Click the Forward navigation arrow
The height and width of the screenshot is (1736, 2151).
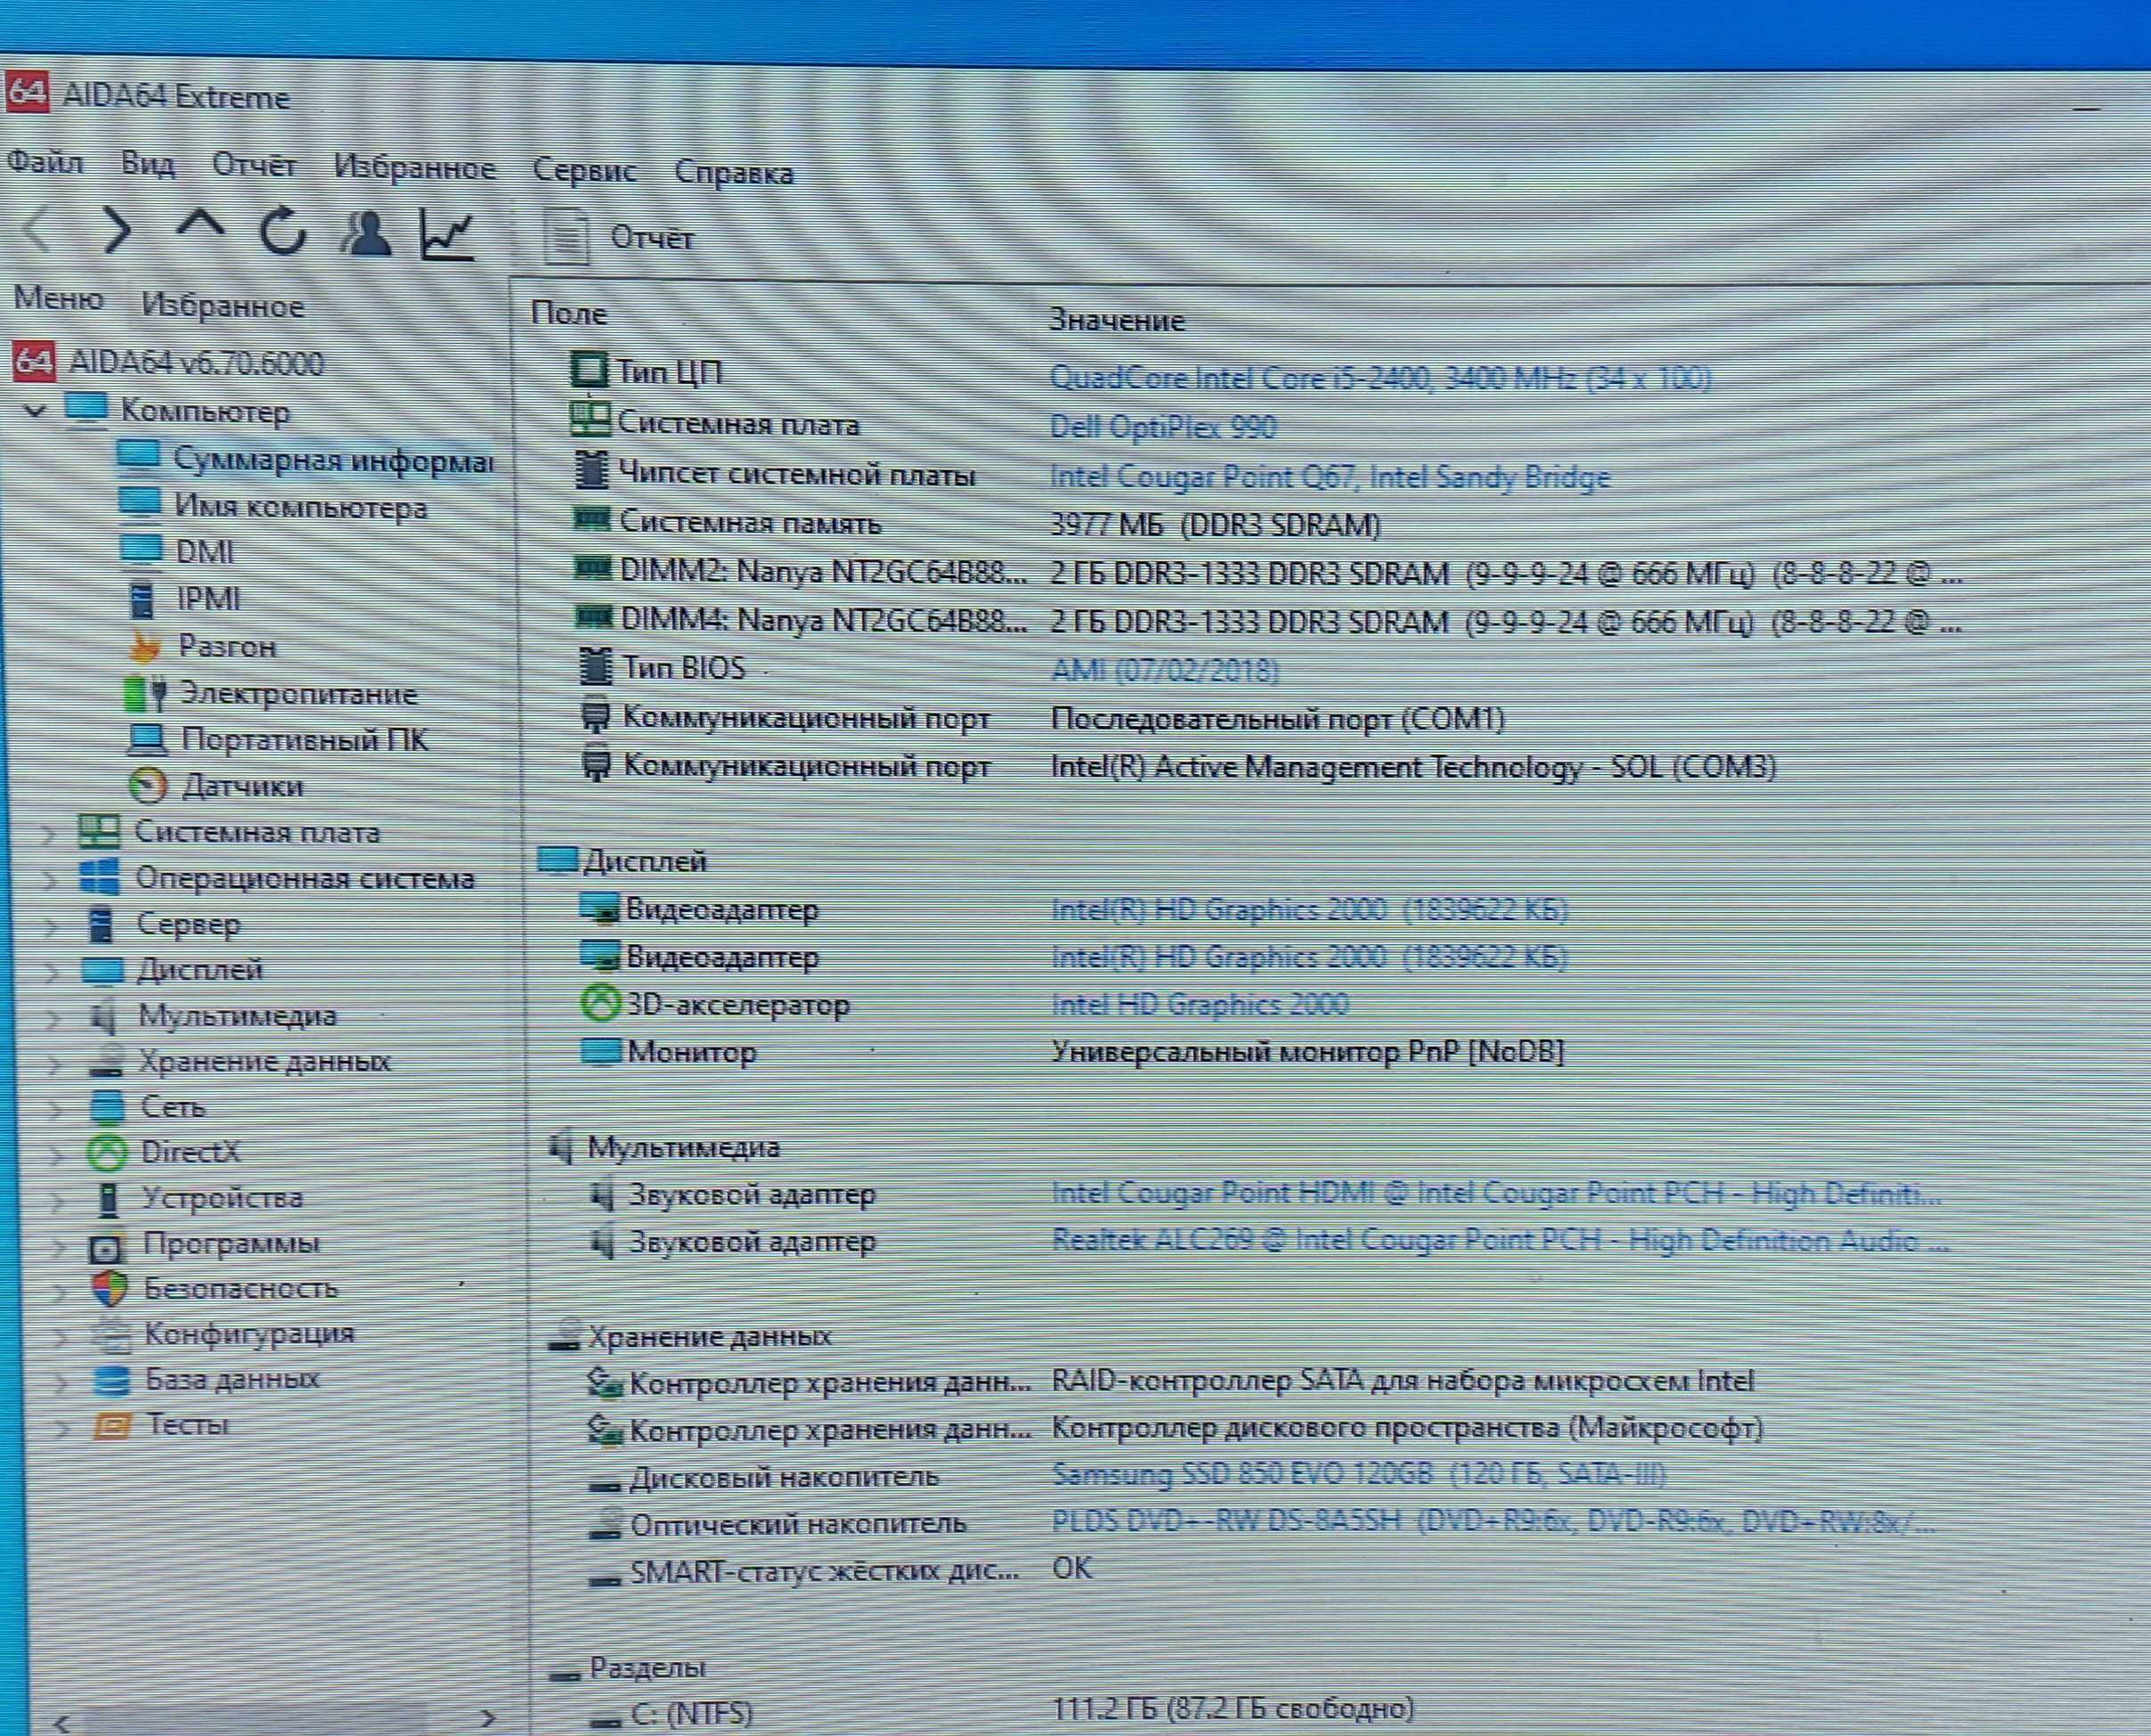[117, 230]
